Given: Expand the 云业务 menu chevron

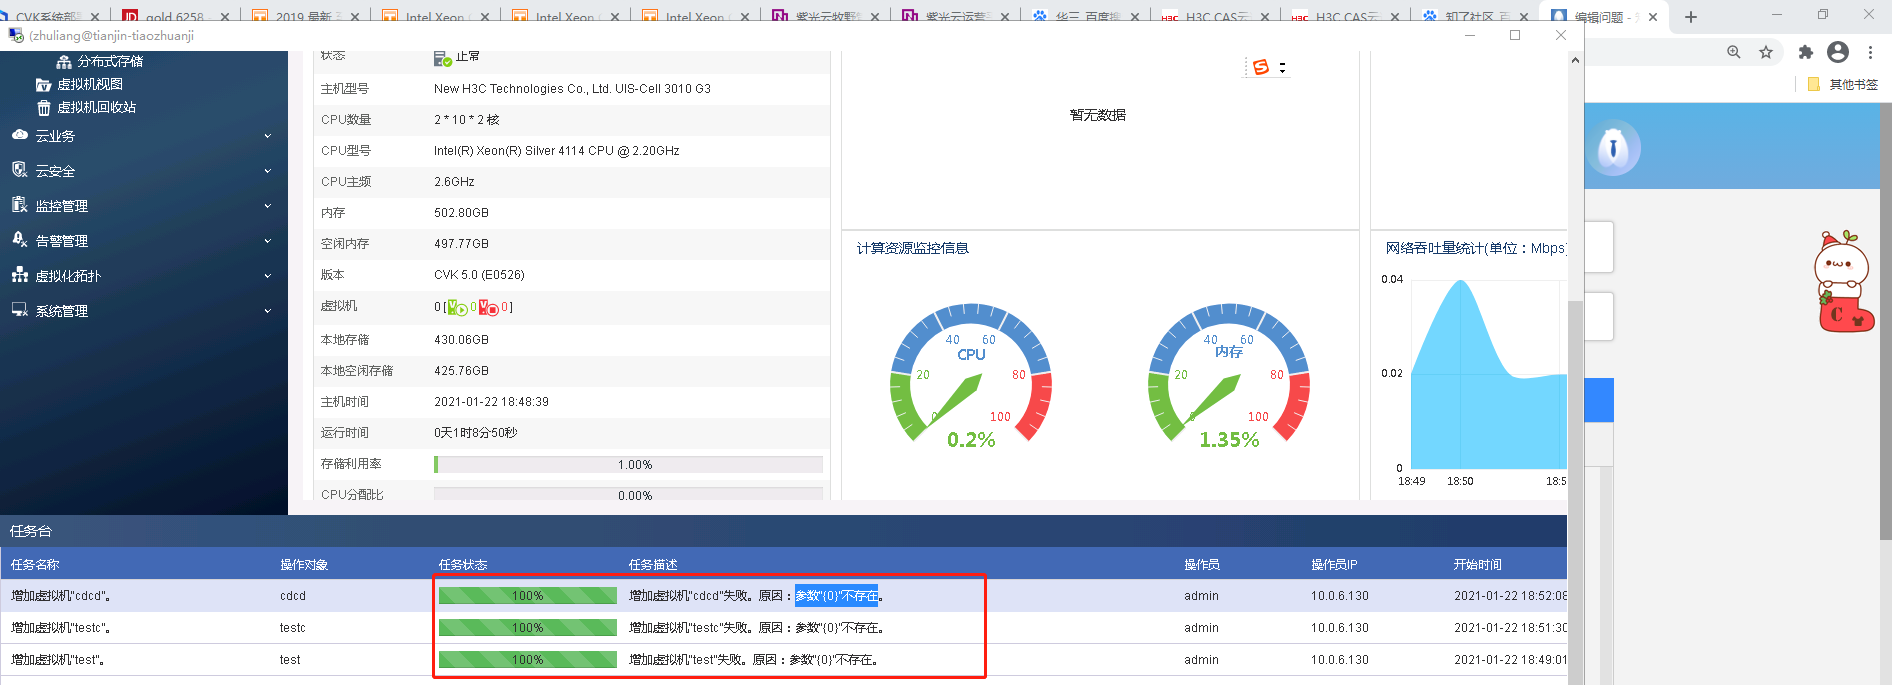Looking at the screenshot, I should (x=267, y=136).
